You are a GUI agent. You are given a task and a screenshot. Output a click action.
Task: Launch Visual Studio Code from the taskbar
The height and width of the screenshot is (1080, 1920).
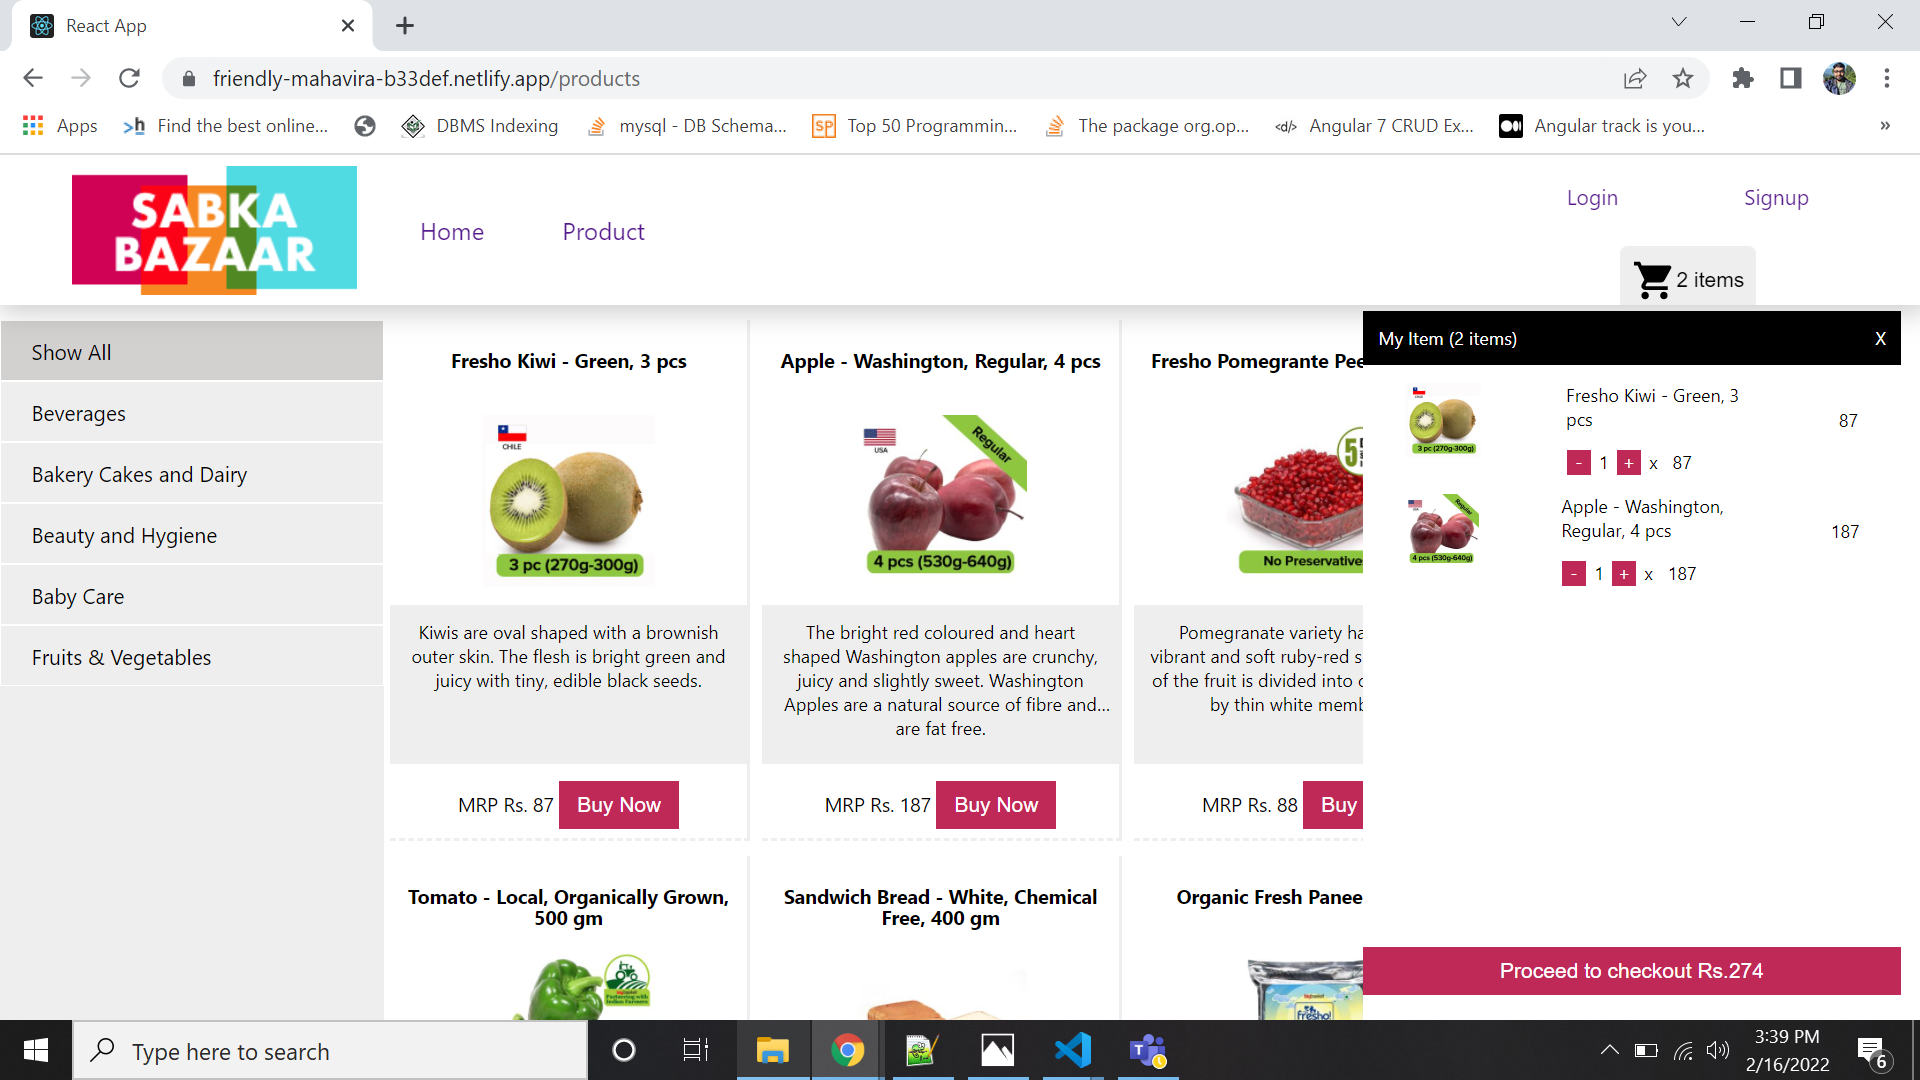point(1073,1050)
